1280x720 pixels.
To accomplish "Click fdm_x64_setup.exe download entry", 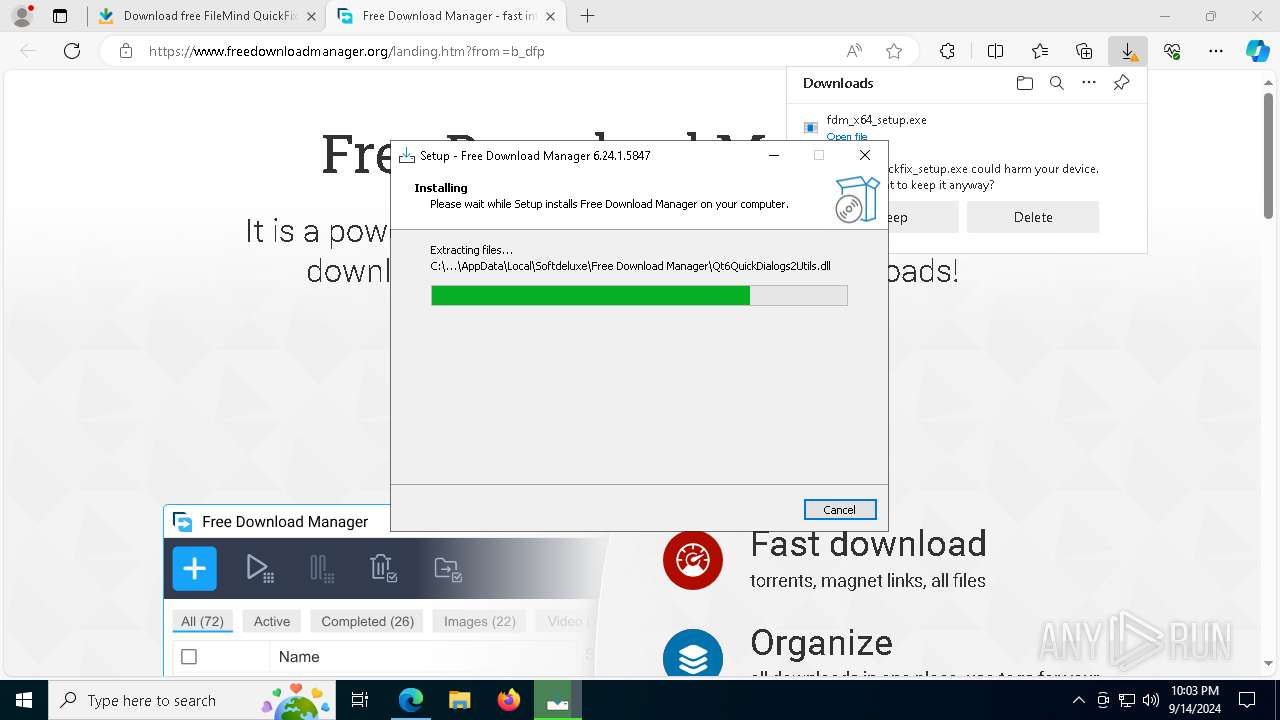I will pyautogui.click(x=876, y=120).
